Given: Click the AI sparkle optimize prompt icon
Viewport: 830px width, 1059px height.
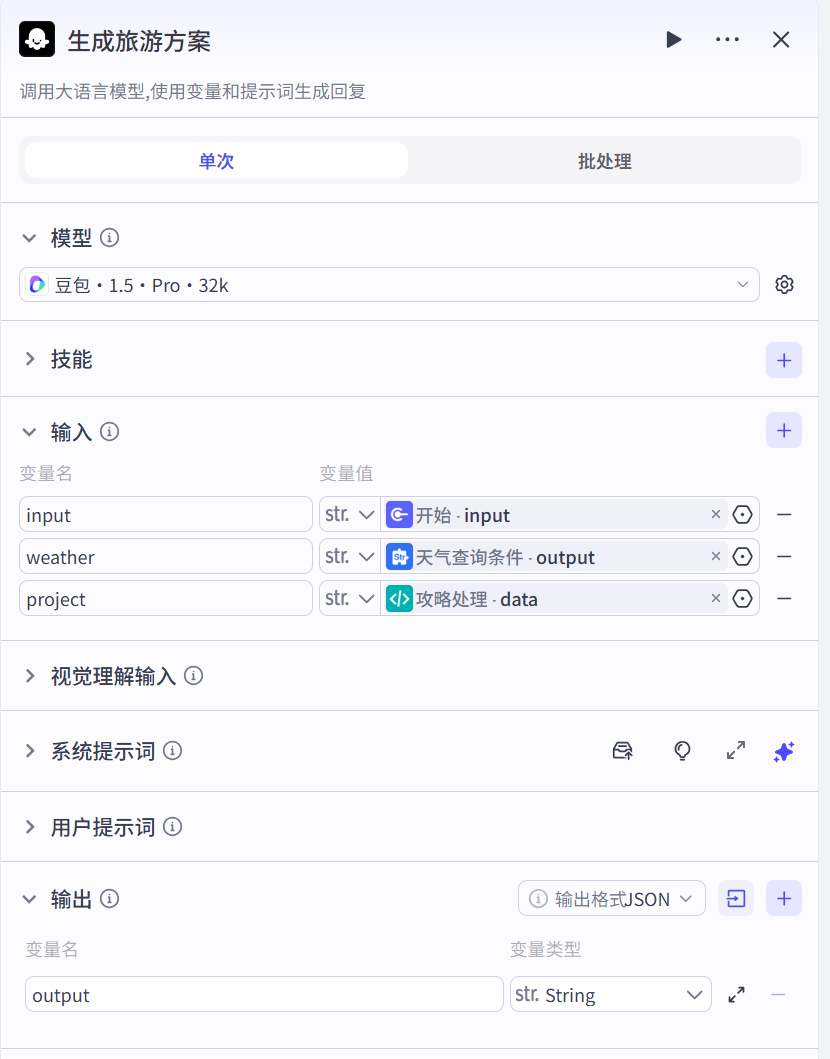Looking at the screenshot, I should coord(784,751).
